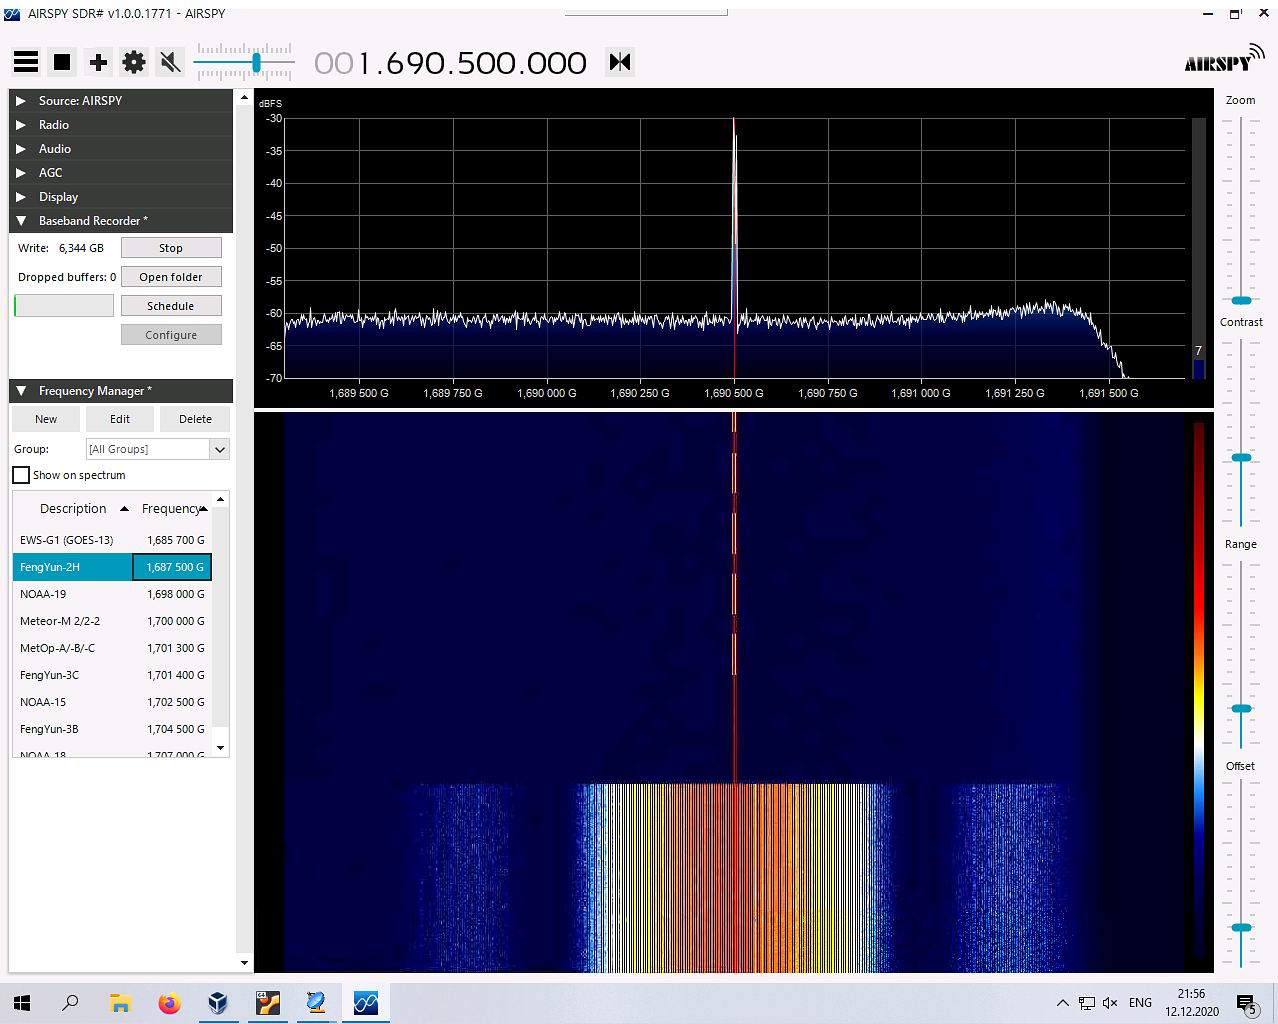Viewport: 1278px width, 1024px height.
Task: Show hidden system tray icons
Action: coord(1062,1003)
